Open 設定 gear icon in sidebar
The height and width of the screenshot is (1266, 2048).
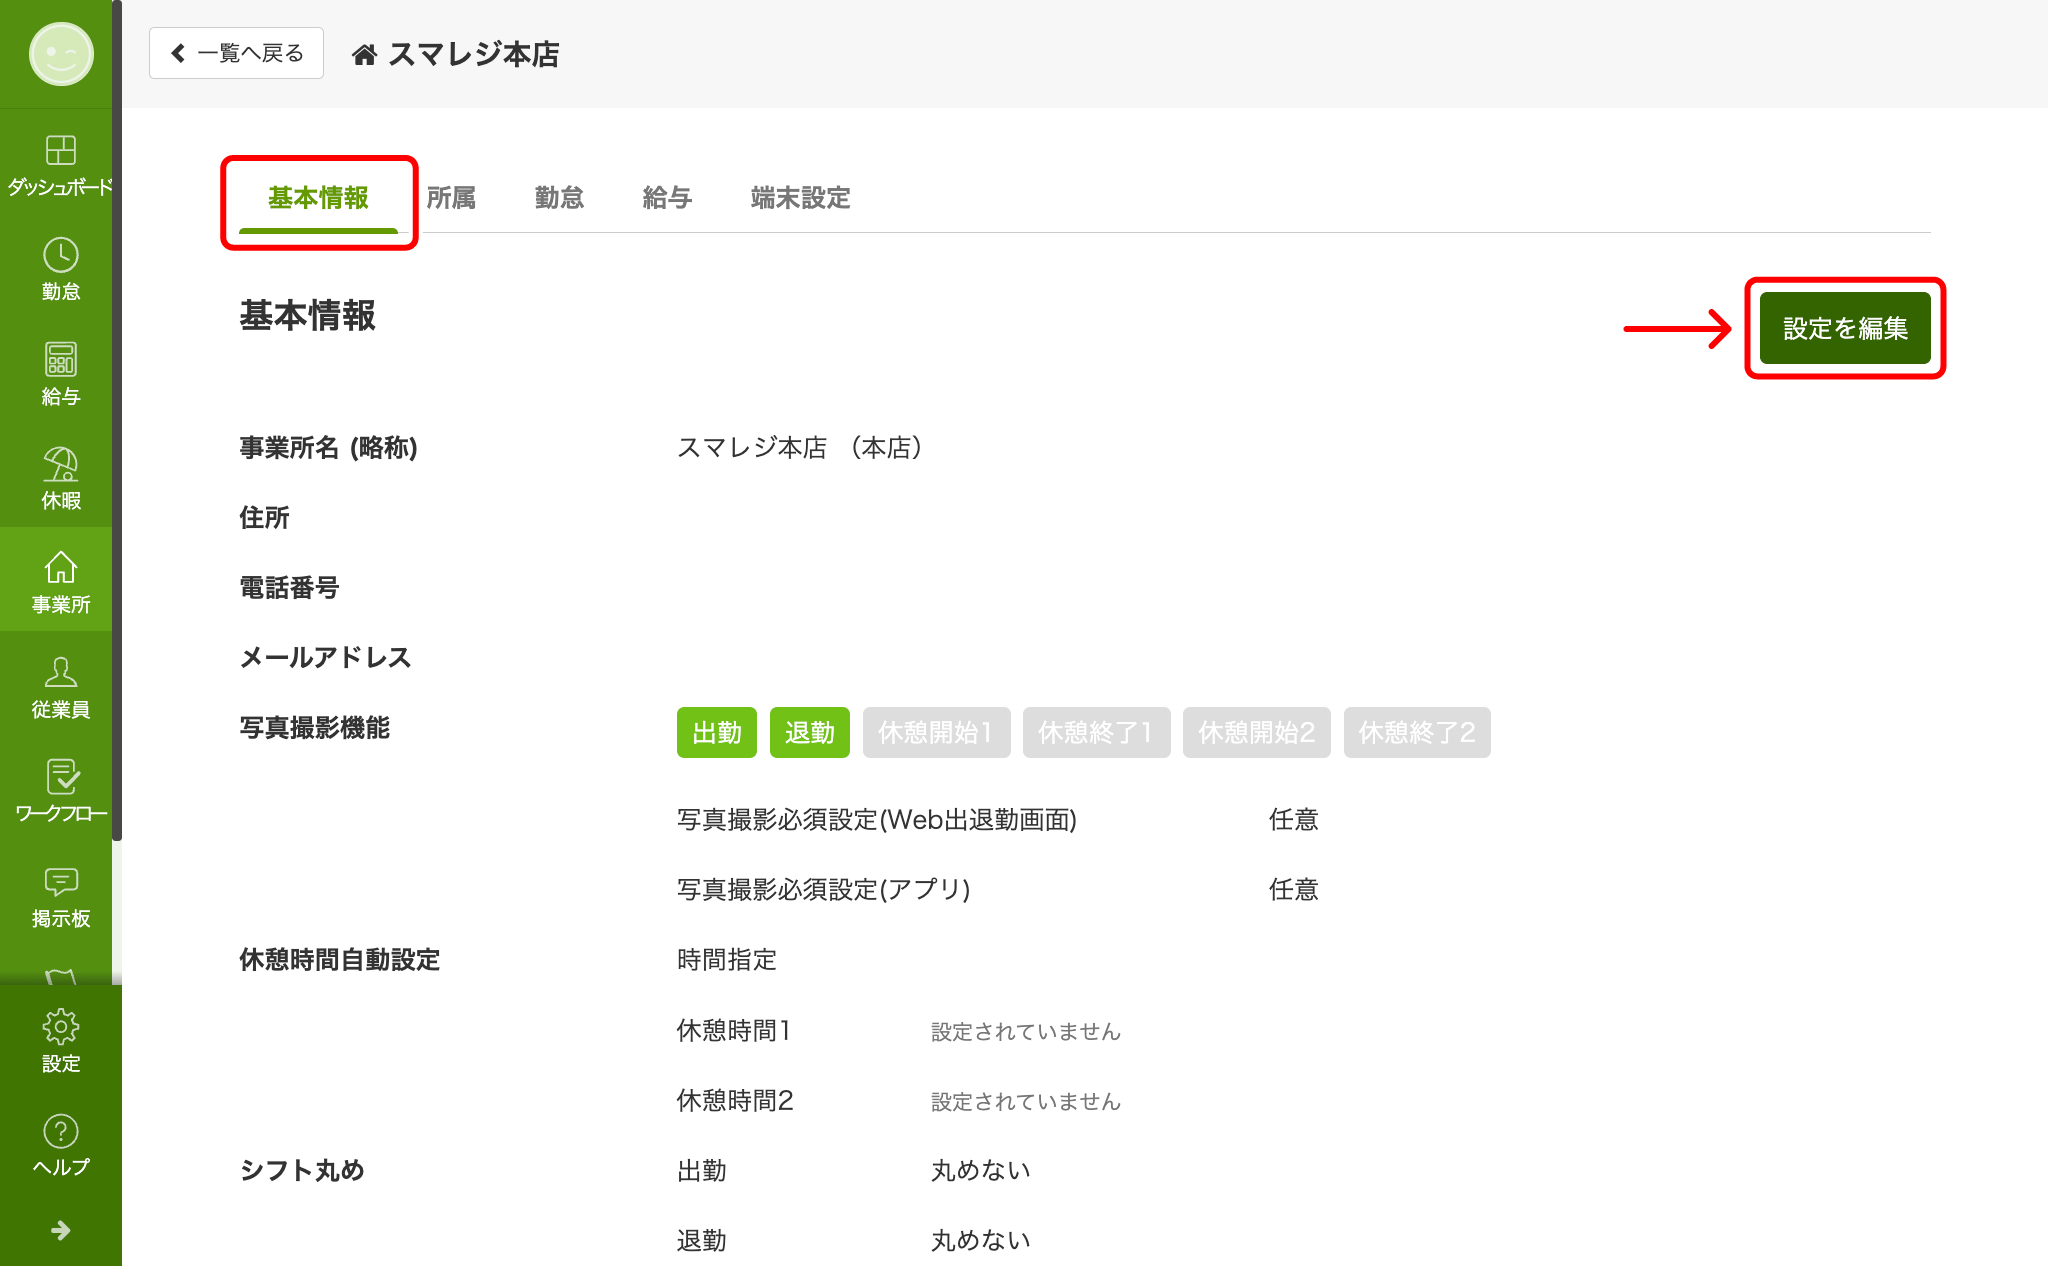[x=60, y=1028]
